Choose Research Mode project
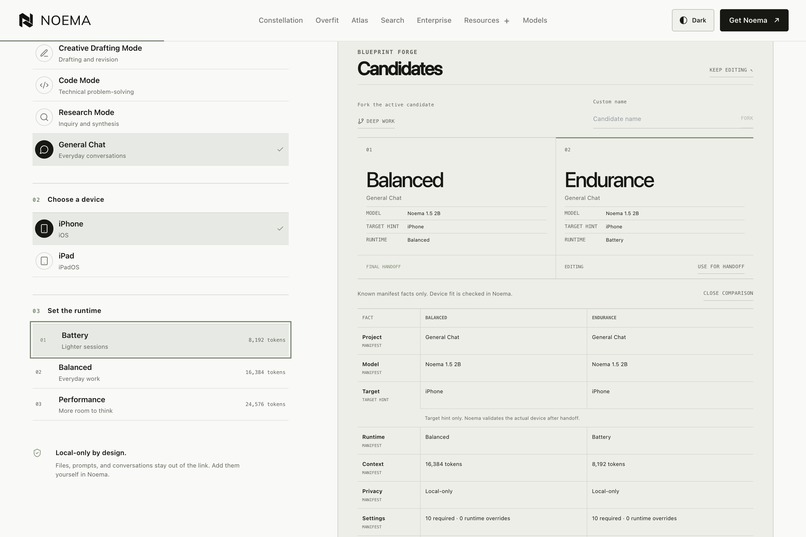This screenshot has width=806, height=537. [x=160, y=117]
